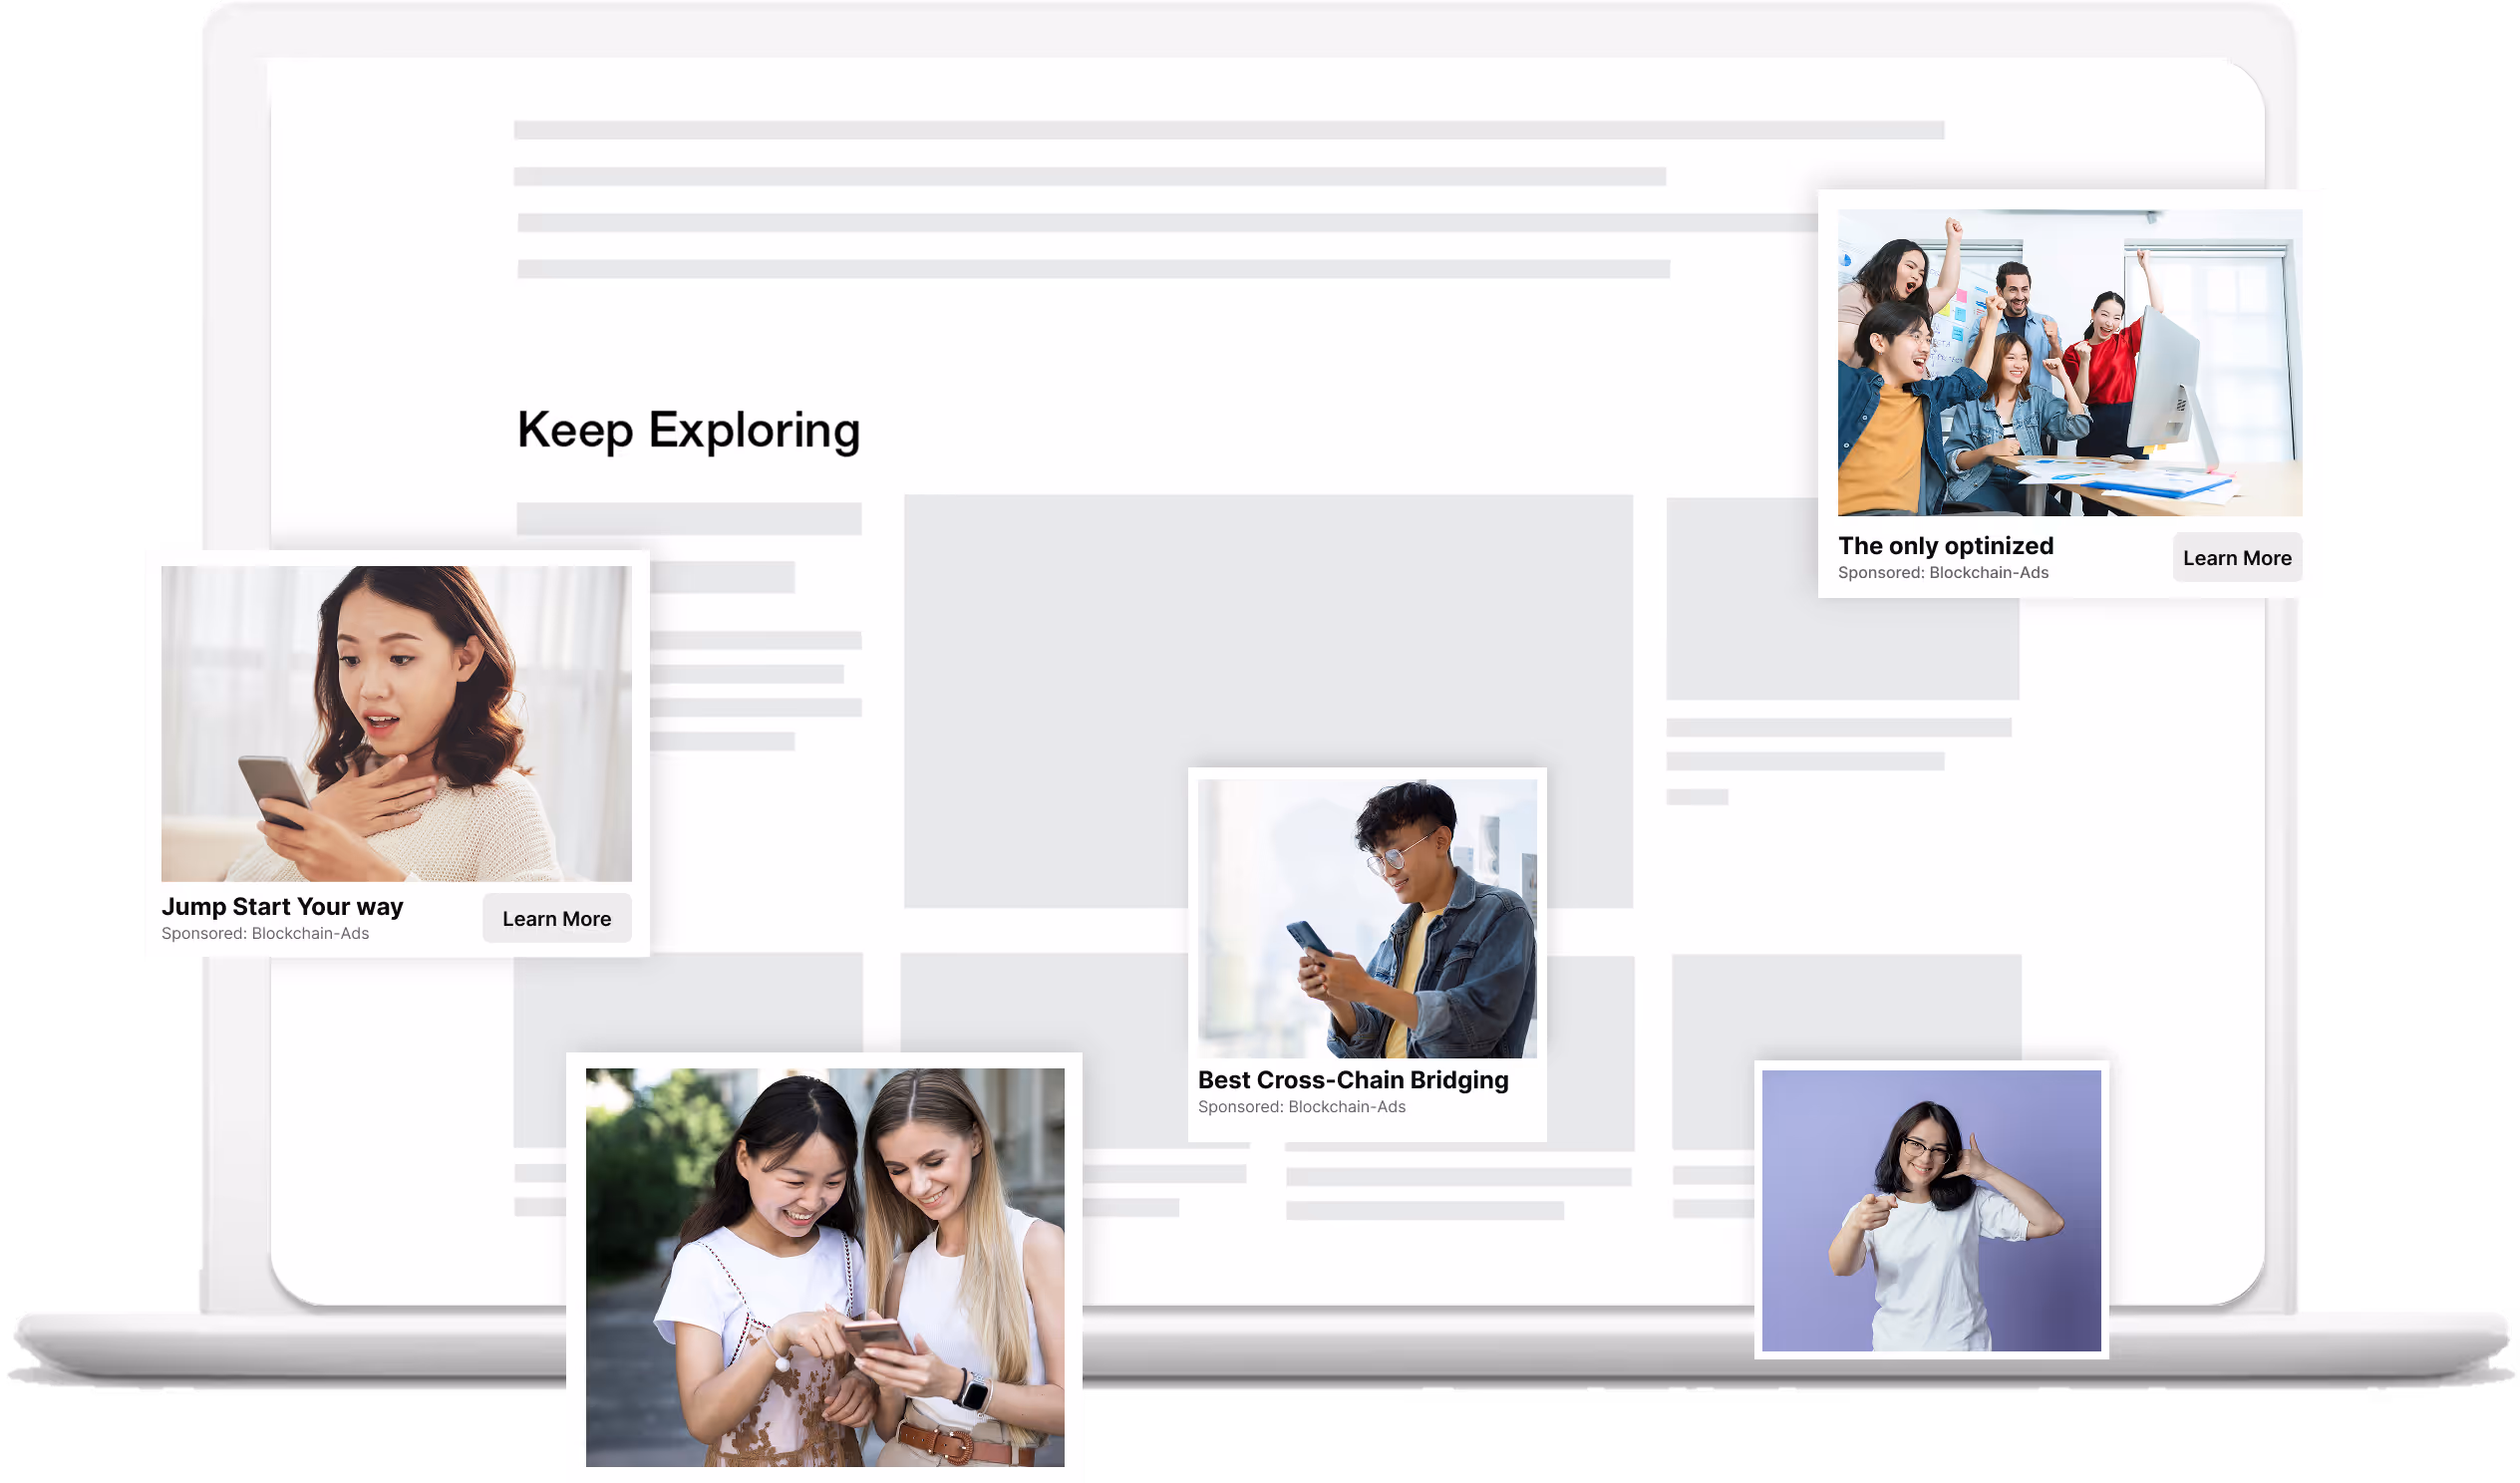Open the two women looking at phone image

click(824, 1266)
